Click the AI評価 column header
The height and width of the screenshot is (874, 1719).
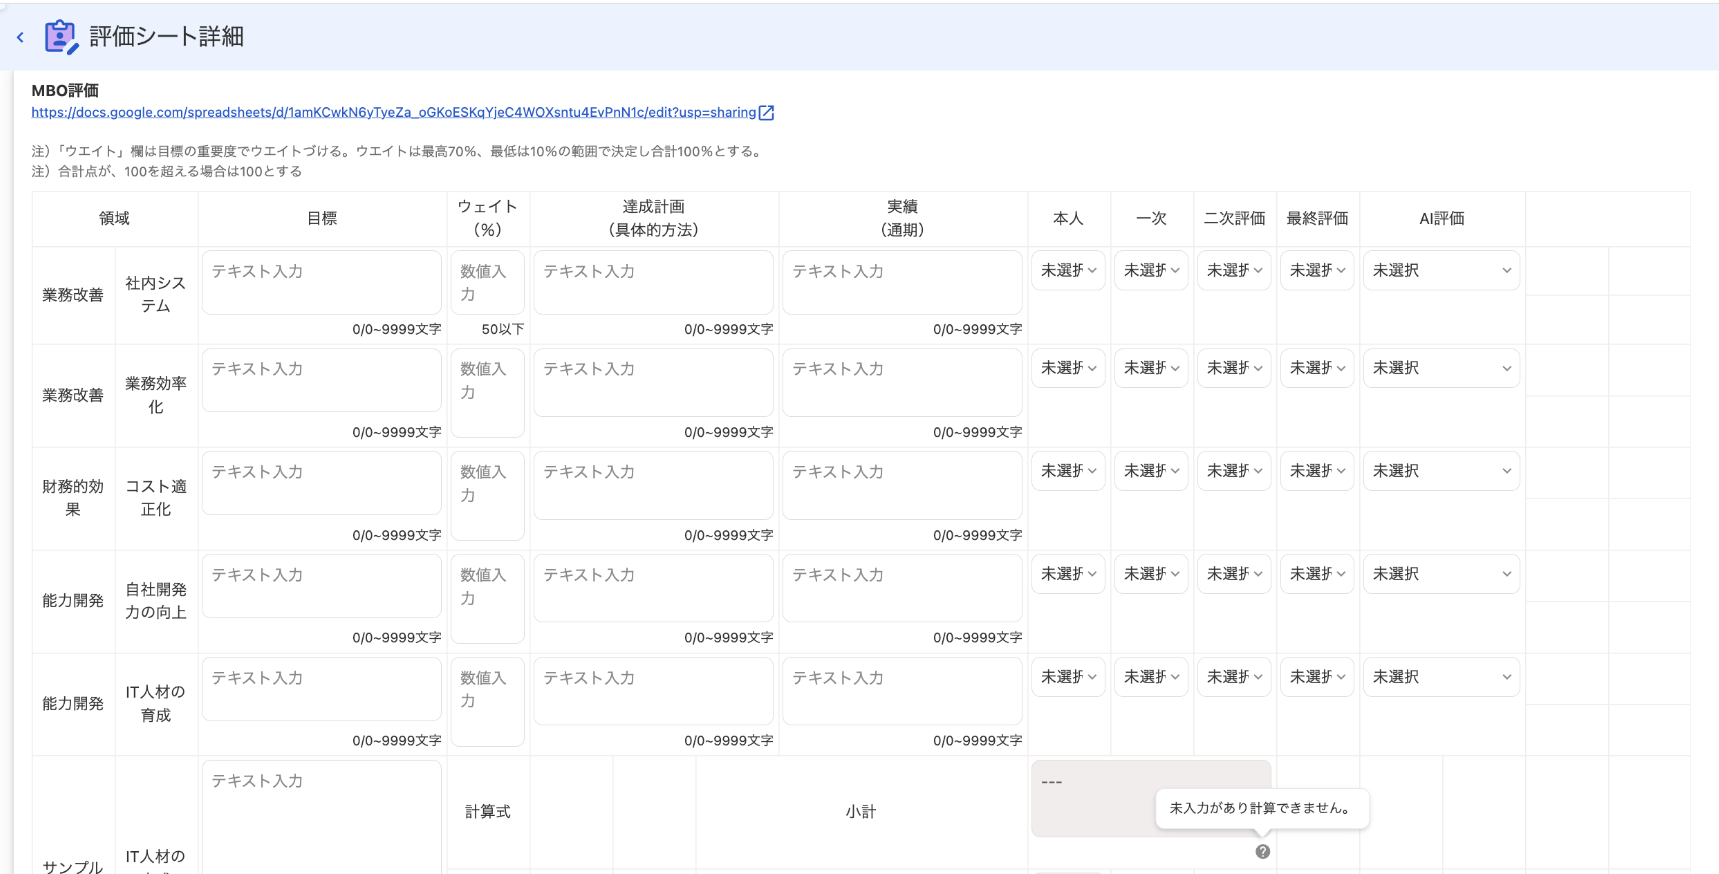click(x=1442, y=218)
